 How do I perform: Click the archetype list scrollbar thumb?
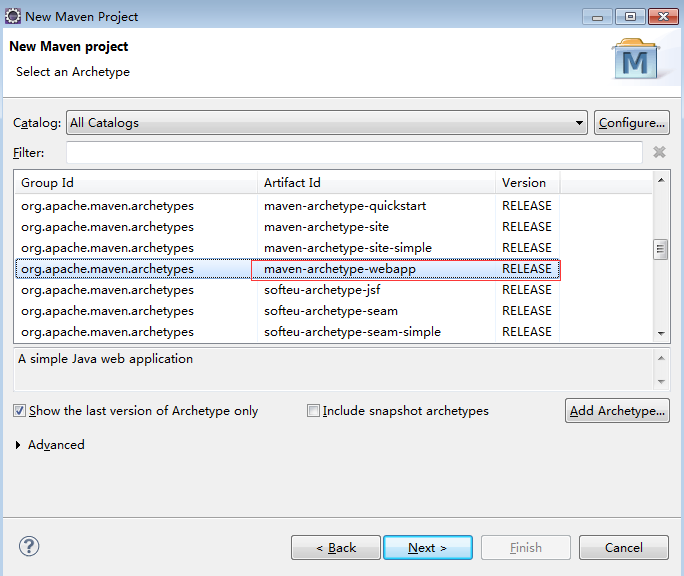pos(660,249)
